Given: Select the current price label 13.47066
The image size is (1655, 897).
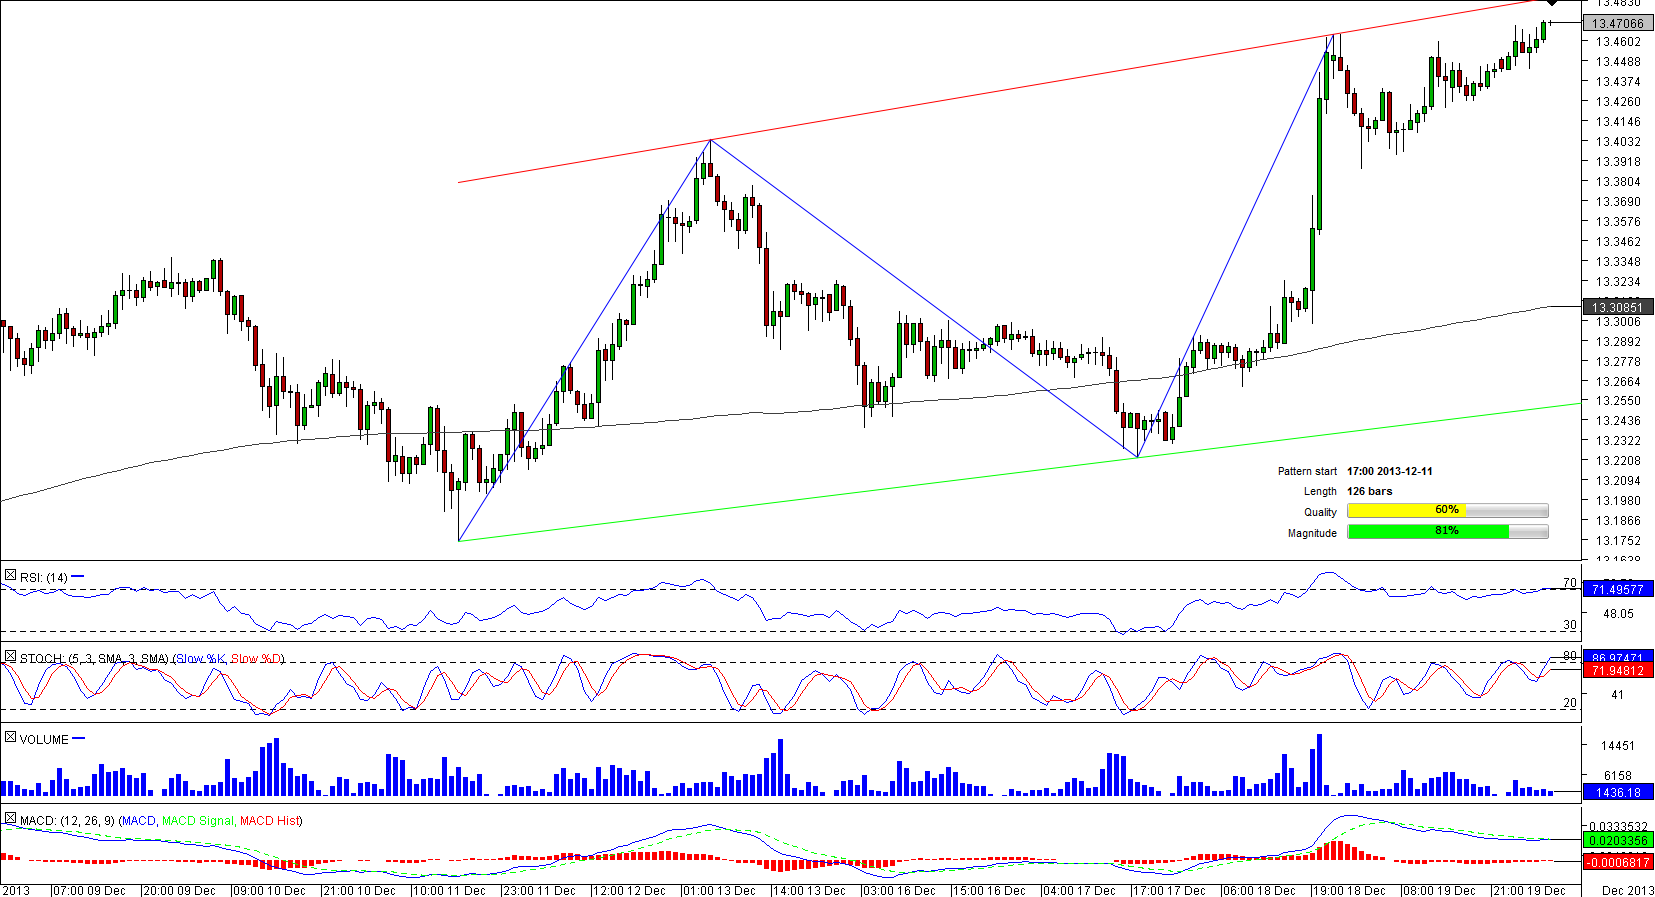Looking at the screenshot, I should [1617, 23].
